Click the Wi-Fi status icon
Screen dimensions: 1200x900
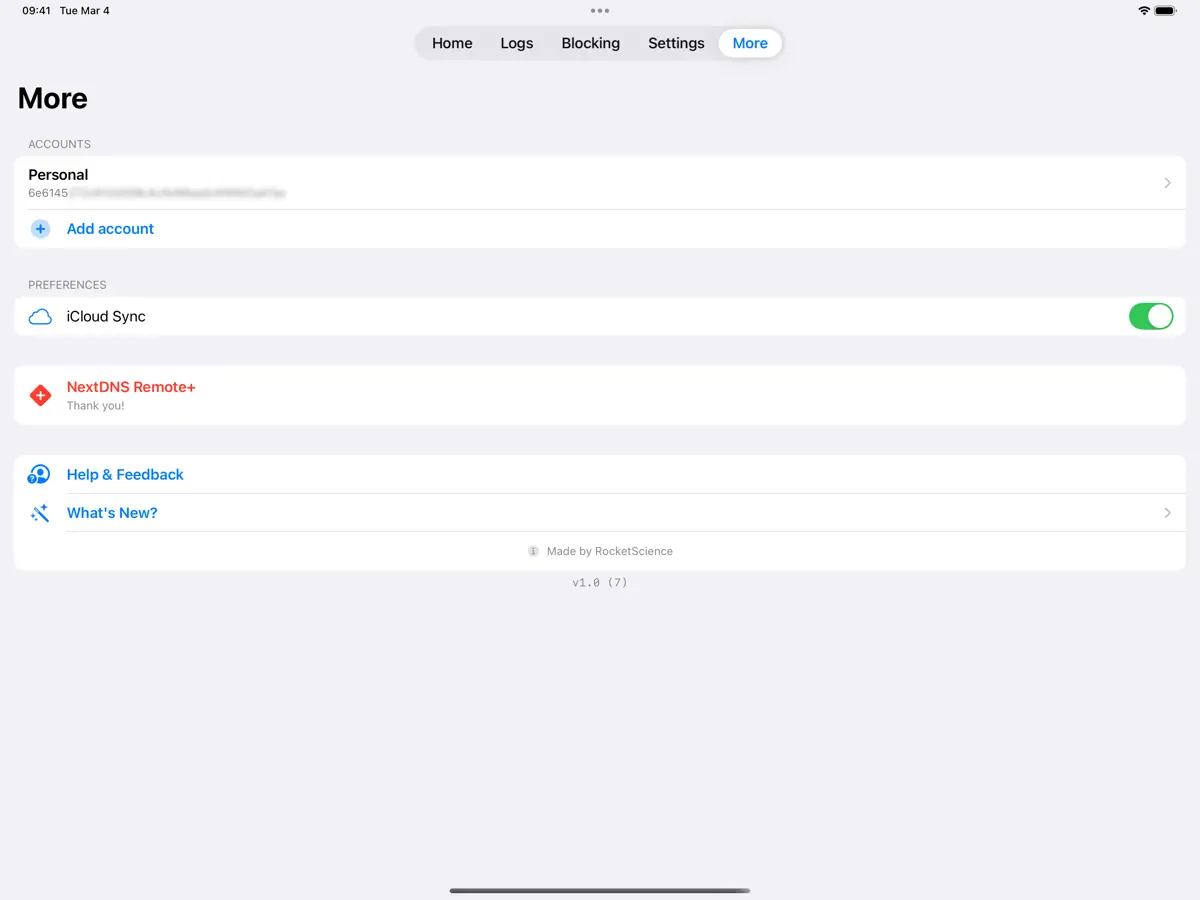pyautogui.click(x=1144, y=11)
